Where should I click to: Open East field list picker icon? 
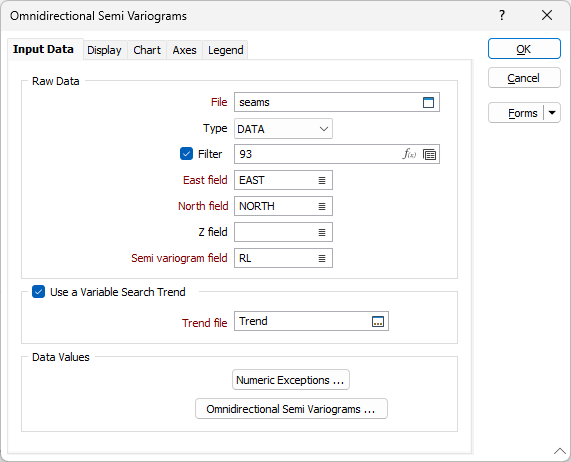click(322, 180)
